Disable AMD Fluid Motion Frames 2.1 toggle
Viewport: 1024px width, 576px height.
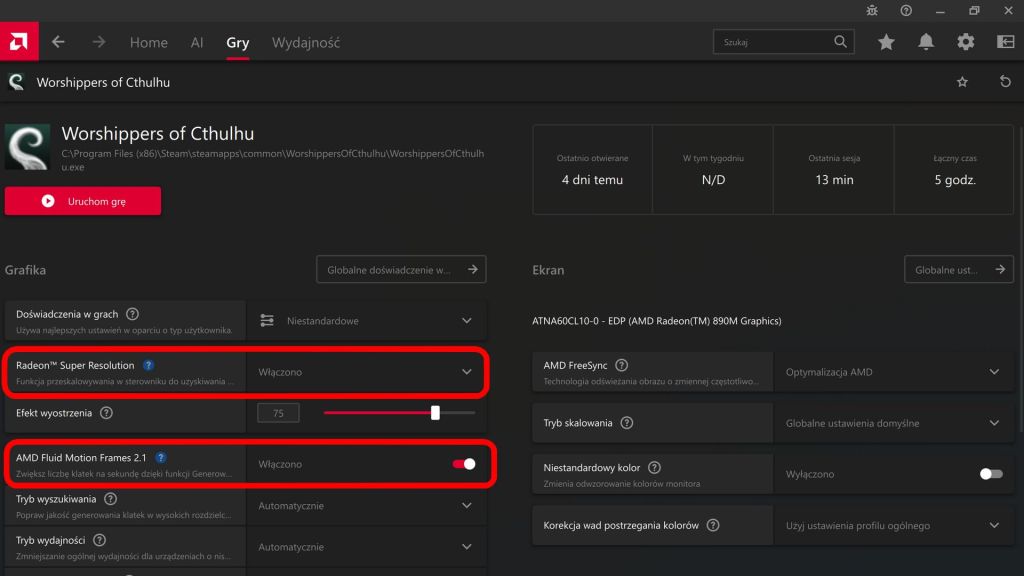click(464, 464)
